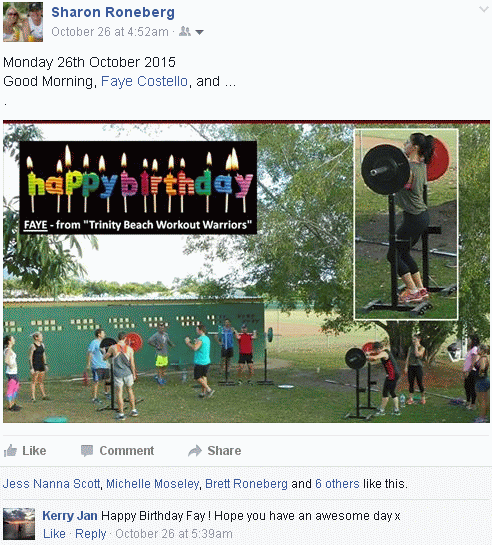Screen dimensions: 492x545
Task: Reply to Kerry Jan's comment
Action: tap(91, 534)
